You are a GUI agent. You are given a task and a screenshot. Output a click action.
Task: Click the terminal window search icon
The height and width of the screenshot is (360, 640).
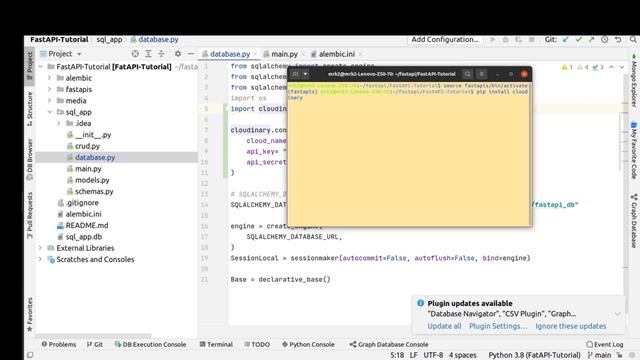(468, 74)
